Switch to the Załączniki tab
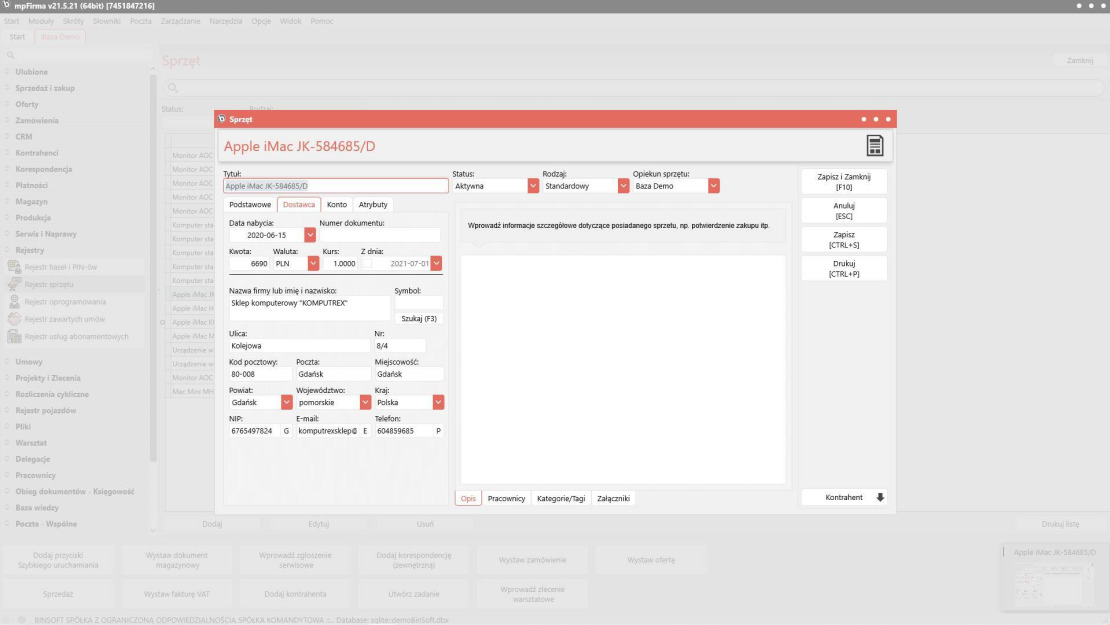The image size is (1110, 625). (613, 498)
